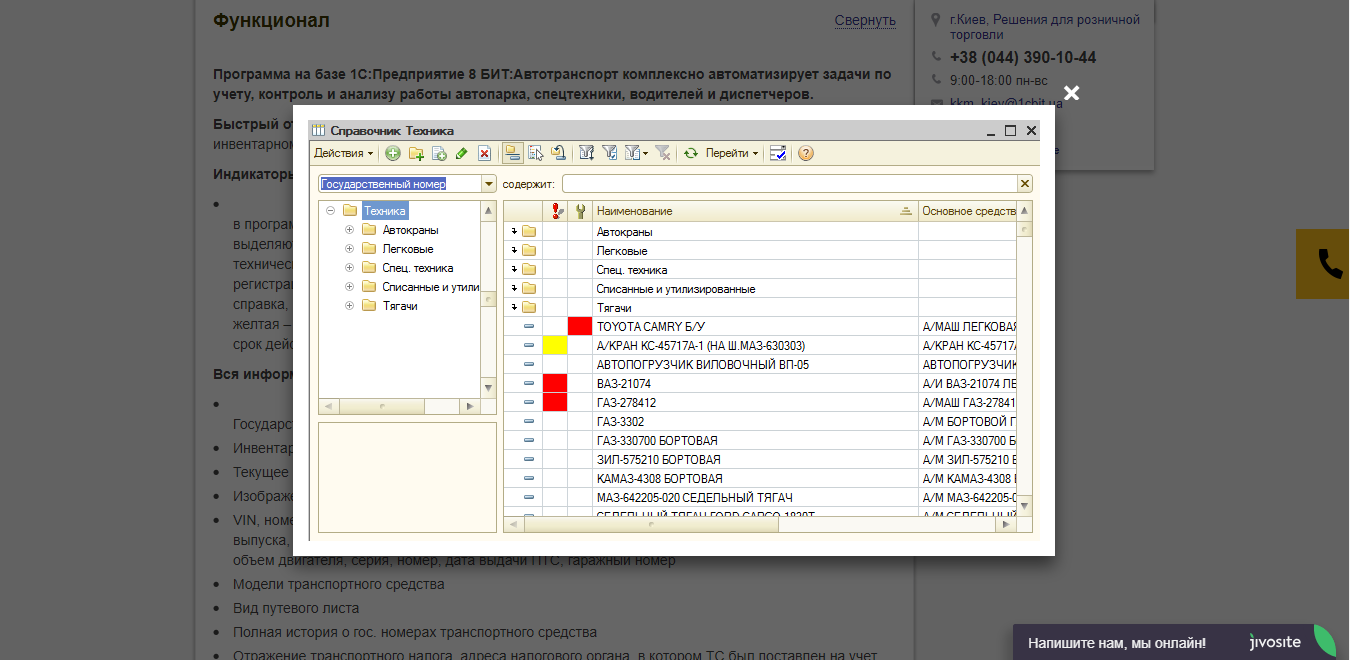Image resolution: width=1350 pixels, height=660 pixels.
Task: Open the Перейти menu
Action: click(731, 153)
